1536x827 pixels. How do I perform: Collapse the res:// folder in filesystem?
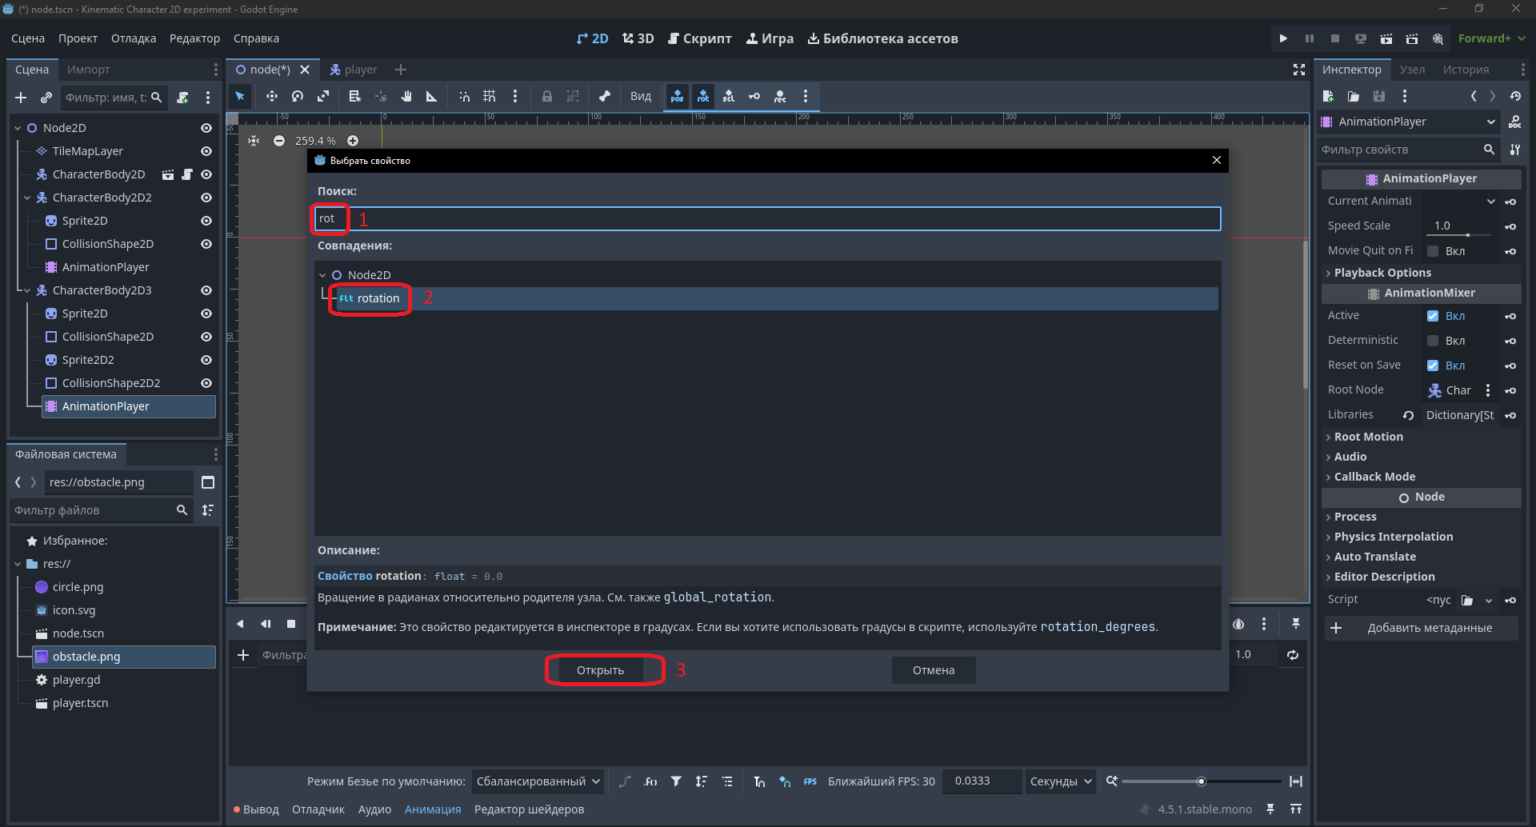(18, 564)
